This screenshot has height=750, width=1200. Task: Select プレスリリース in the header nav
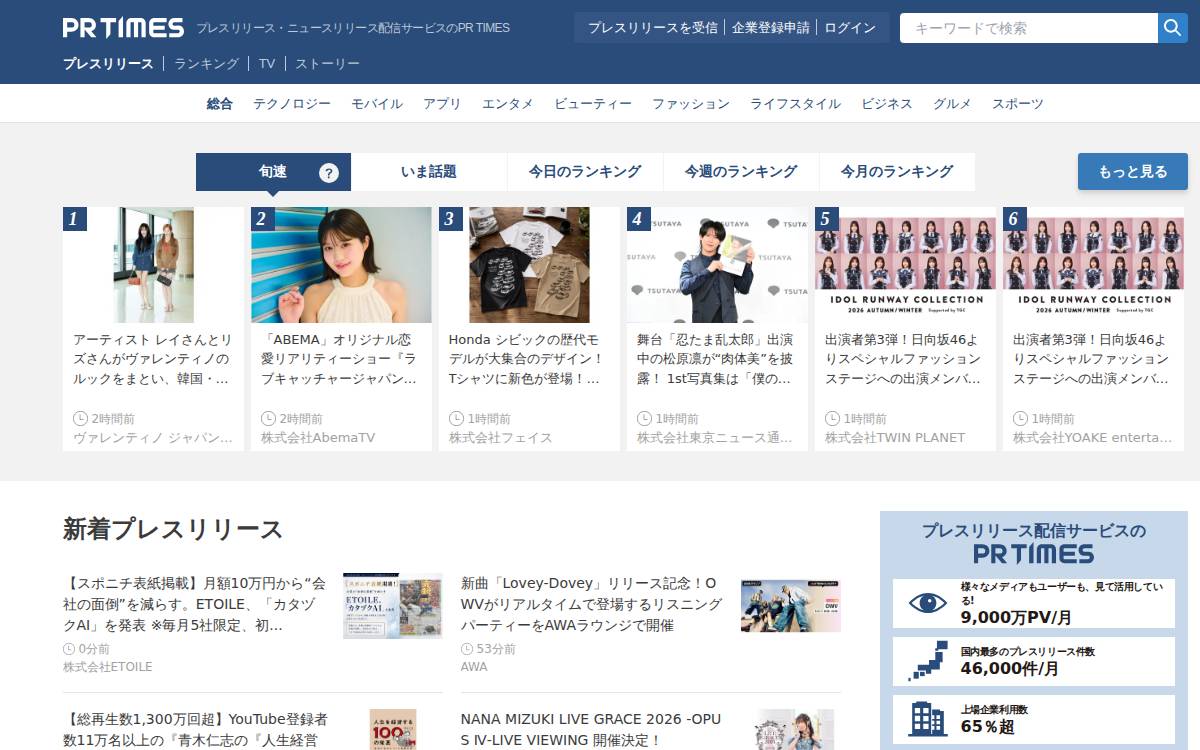(x=108, y=63)
